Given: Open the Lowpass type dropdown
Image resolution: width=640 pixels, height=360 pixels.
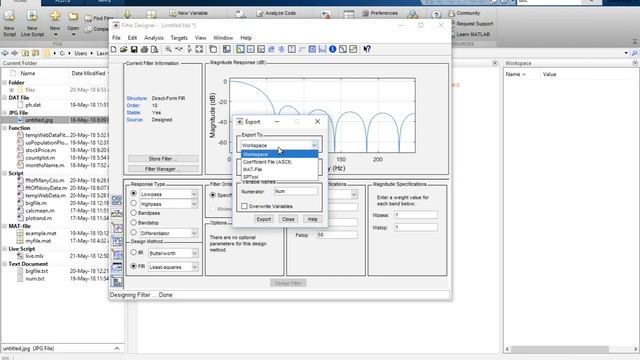Looking at the screenshot, I should pos(194,194).
